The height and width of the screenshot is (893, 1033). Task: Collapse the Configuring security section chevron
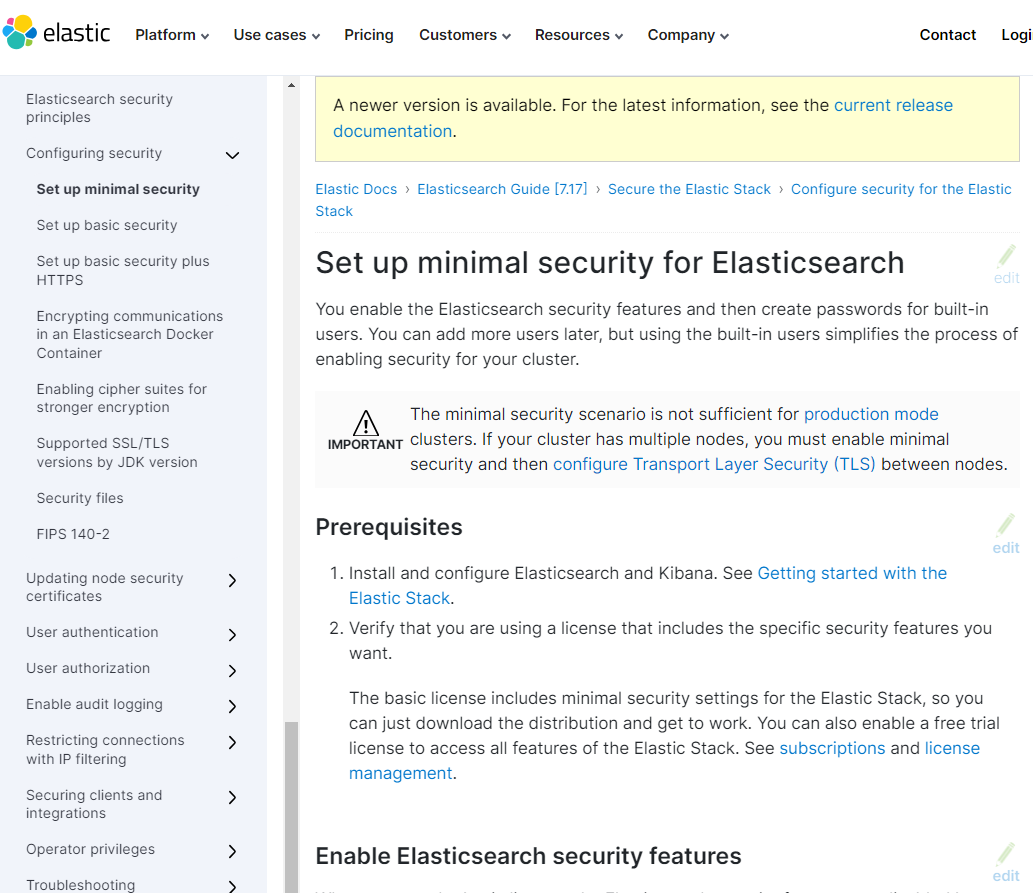[x=232, y=156]
